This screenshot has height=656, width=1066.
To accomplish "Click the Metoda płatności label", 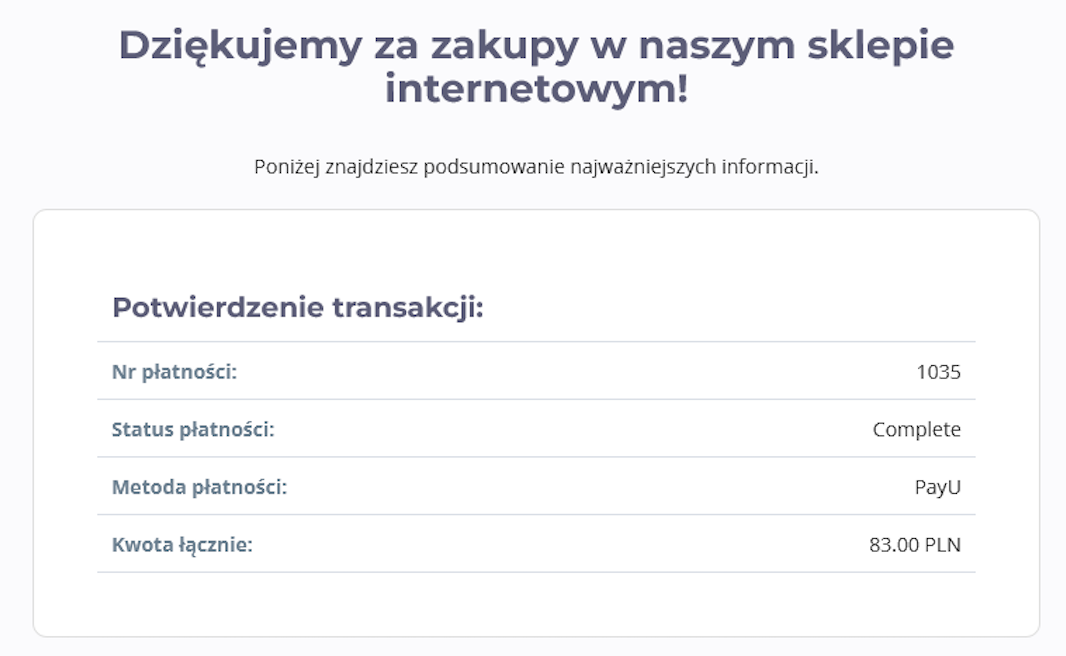I will (199, 487).
